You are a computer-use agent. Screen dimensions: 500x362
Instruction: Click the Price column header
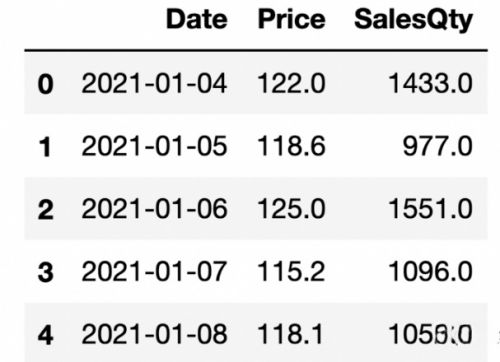(x=291, y=19)
